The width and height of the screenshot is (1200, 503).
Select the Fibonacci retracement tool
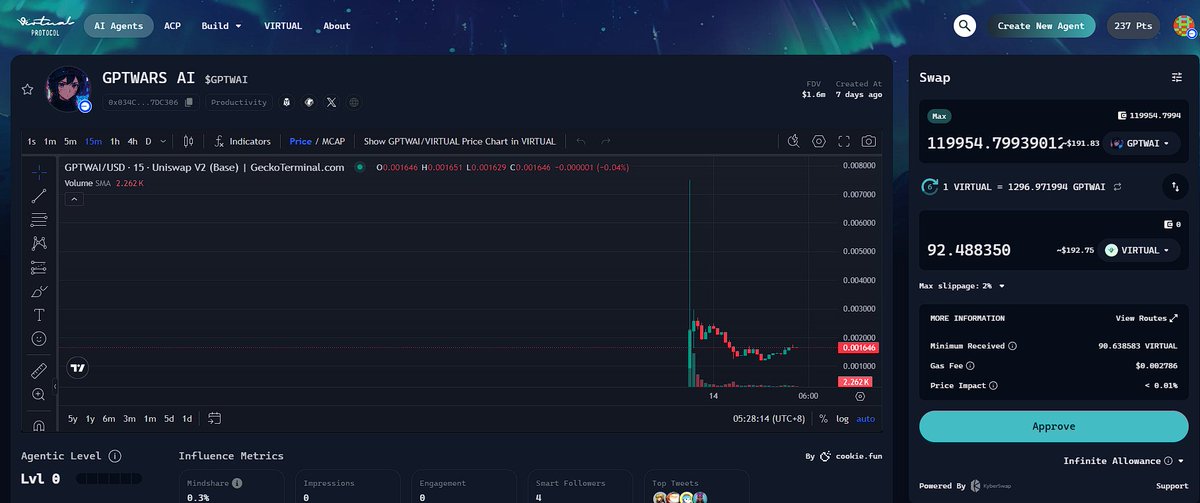point(38,219)
